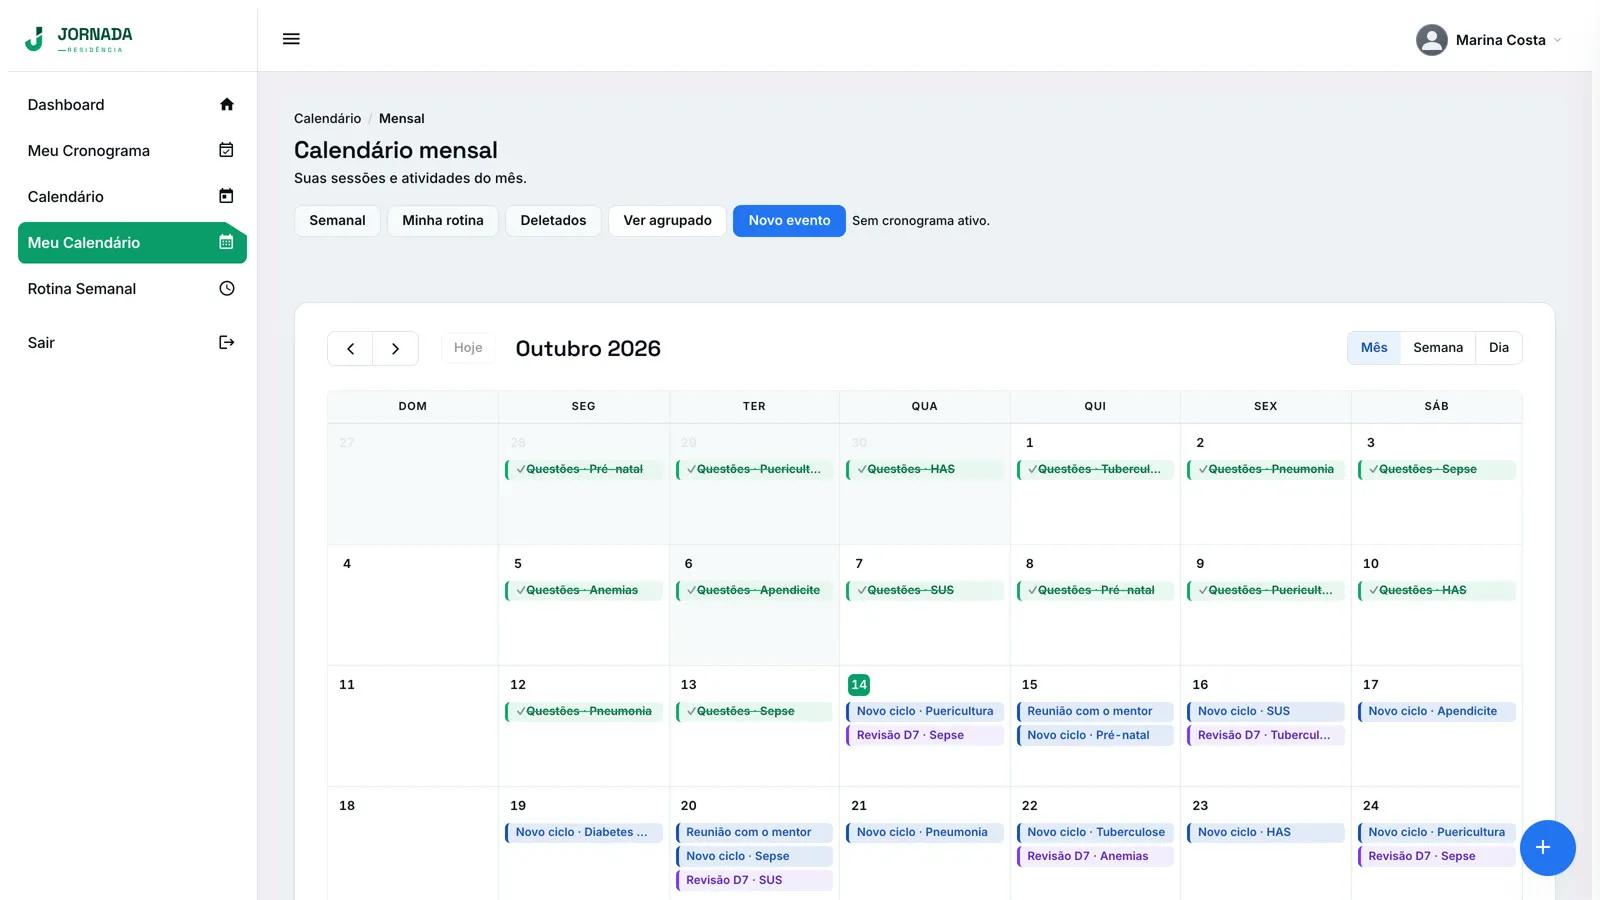Viewport: 1600px width, 900px height.
Task: Click the Hoje button
Action: (x=468, y=348)
